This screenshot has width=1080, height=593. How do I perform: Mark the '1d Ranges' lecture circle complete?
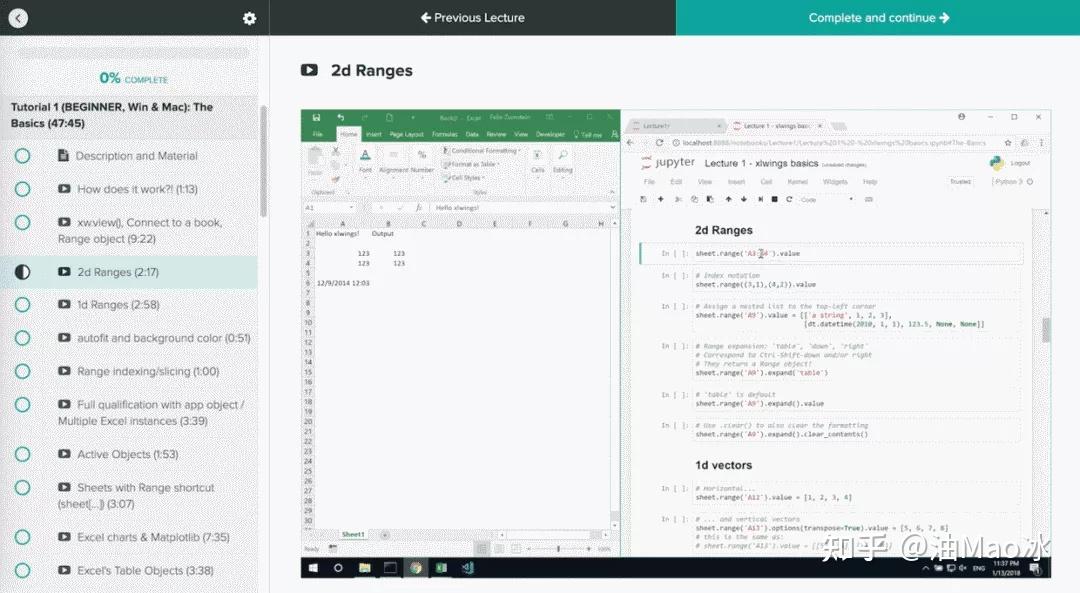point(22,304)
